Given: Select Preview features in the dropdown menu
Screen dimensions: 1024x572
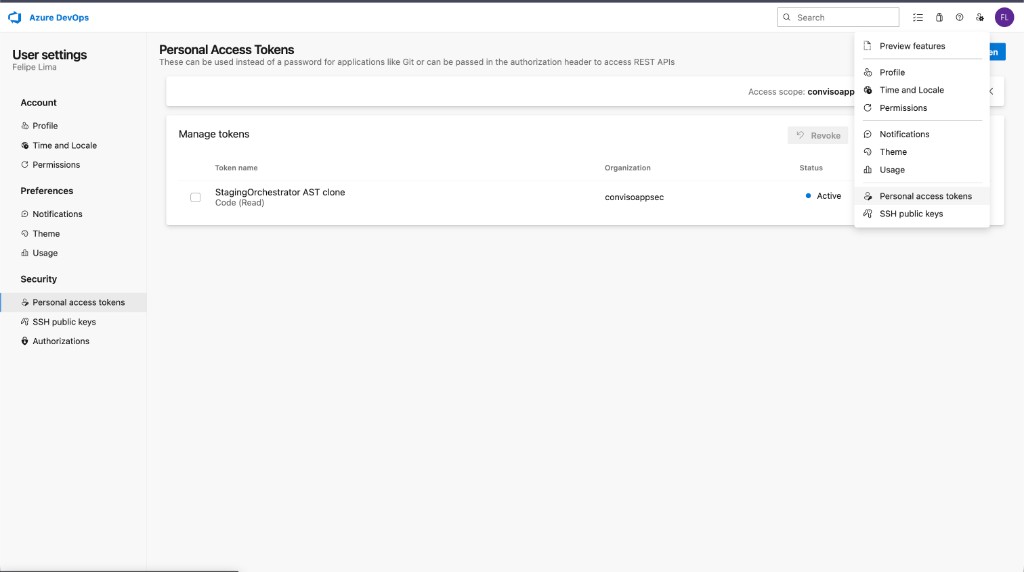Looking at the screenshot, I should 921,46.
